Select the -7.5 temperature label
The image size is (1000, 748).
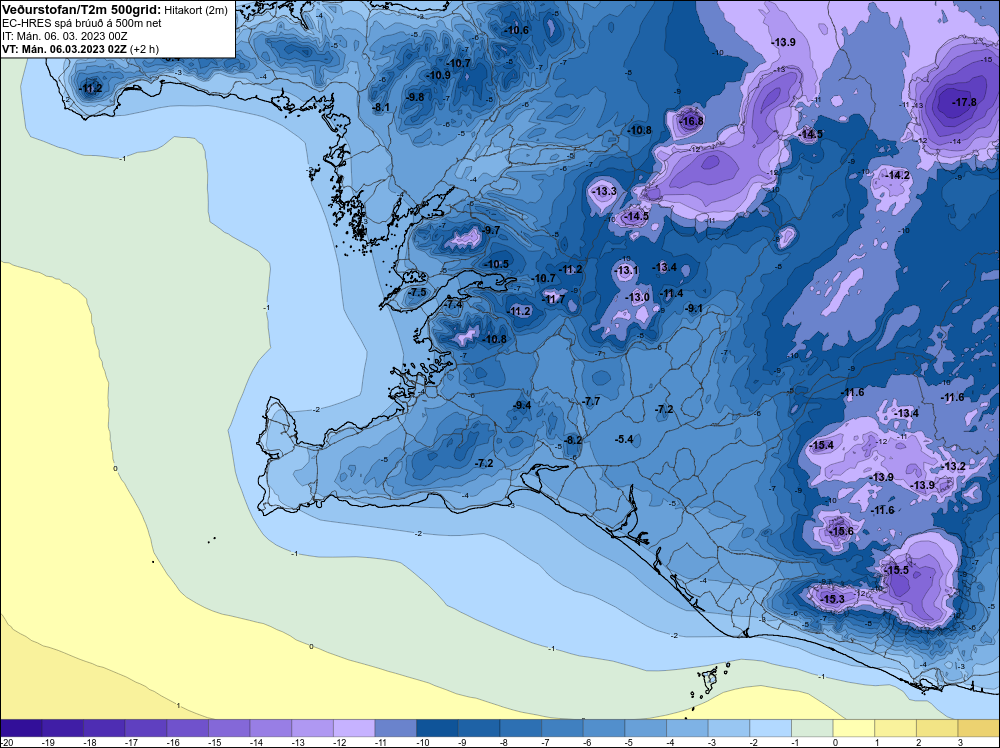click(x=417, y=292)
